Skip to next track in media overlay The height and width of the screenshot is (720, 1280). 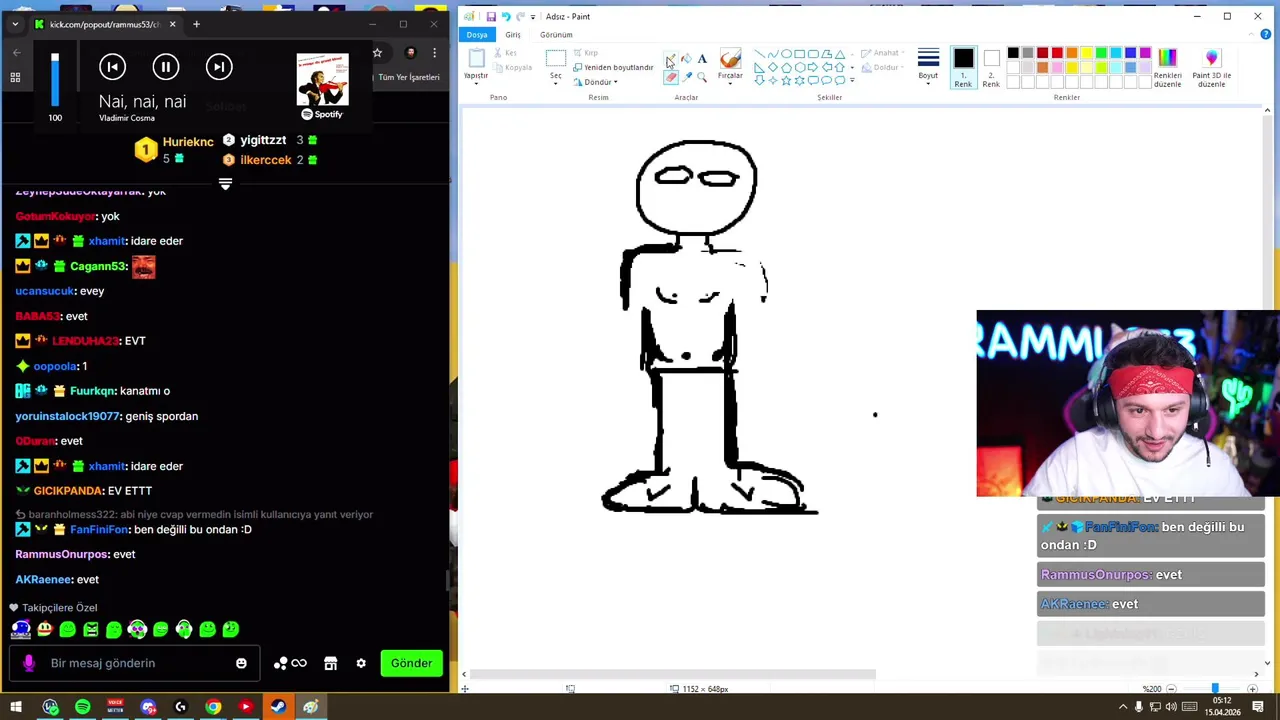(x=219, y=67)
